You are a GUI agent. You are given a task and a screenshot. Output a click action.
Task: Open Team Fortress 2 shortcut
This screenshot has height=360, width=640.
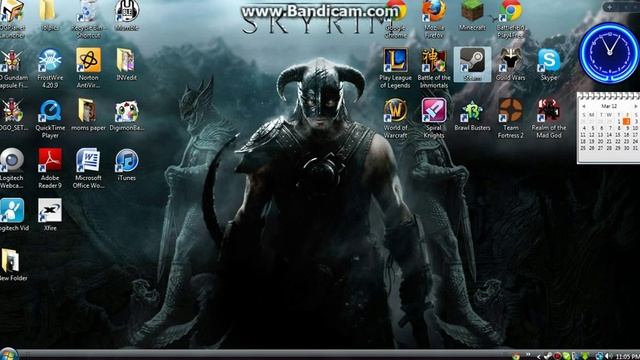tap(510, 119)
